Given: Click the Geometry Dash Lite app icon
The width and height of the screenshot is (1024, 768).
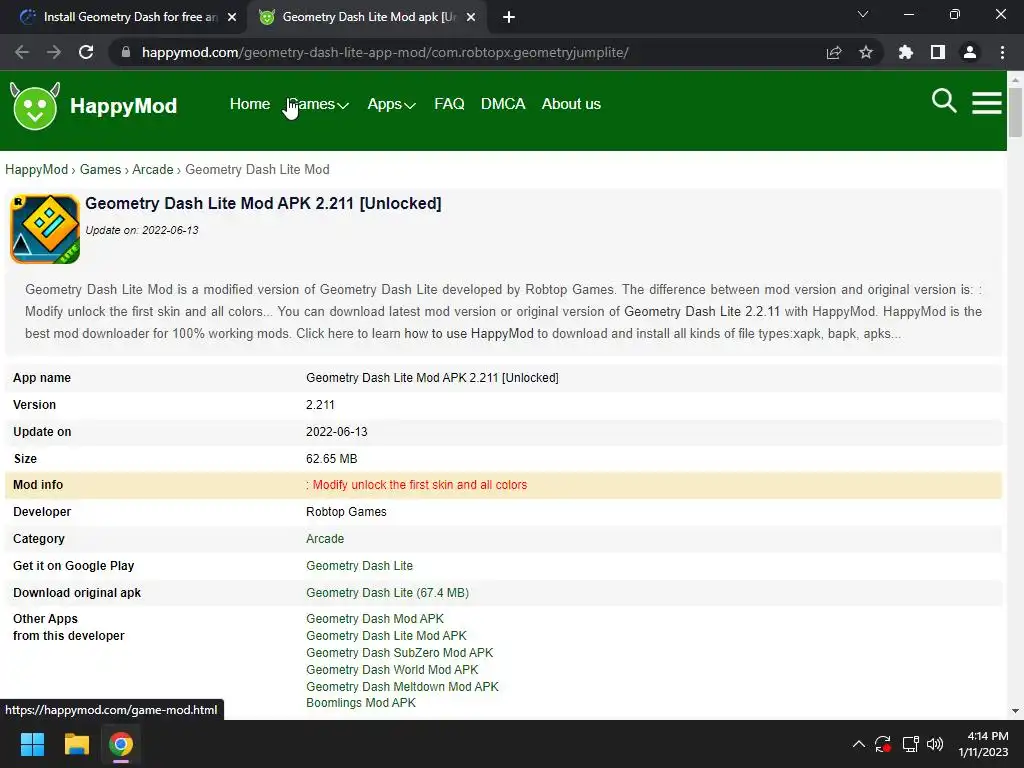Looking at the screenshot, I should (45, 229).
